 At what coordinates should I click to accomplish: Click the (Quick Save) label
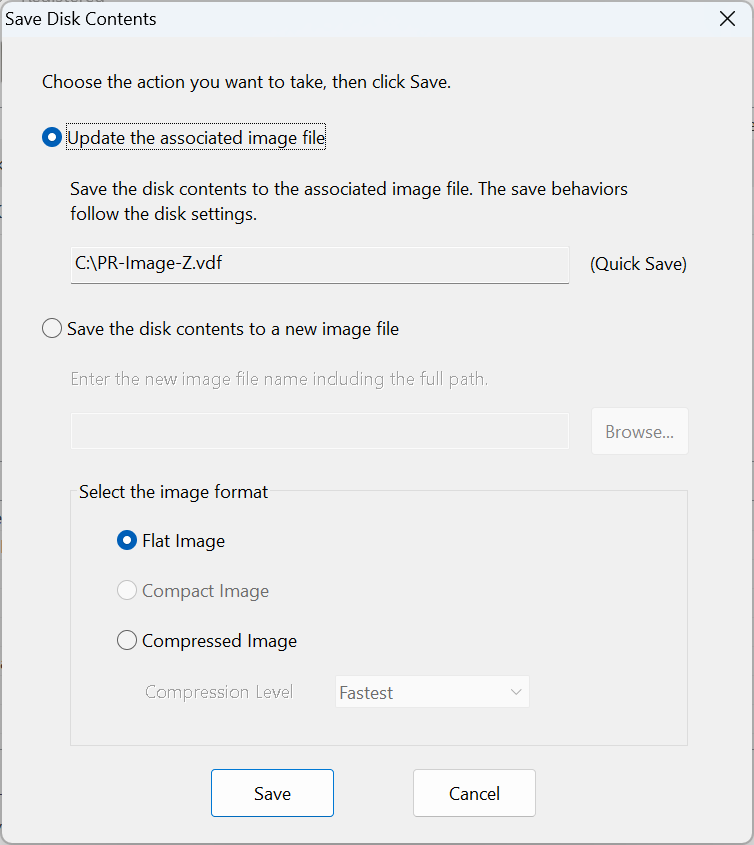(638, 264)
